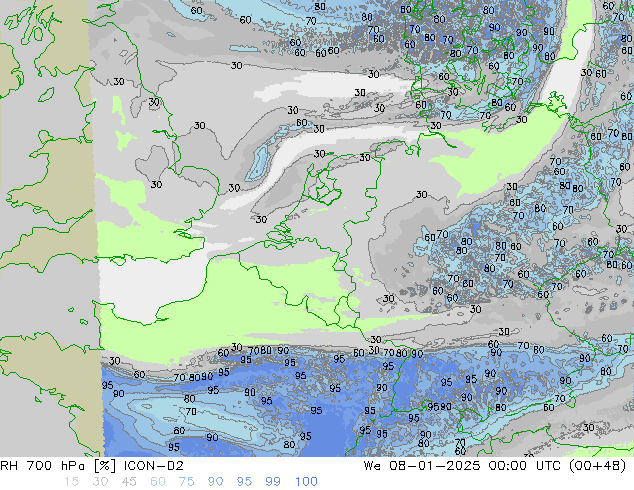Select the legend value 100 in the color scale

pos(306,482)
